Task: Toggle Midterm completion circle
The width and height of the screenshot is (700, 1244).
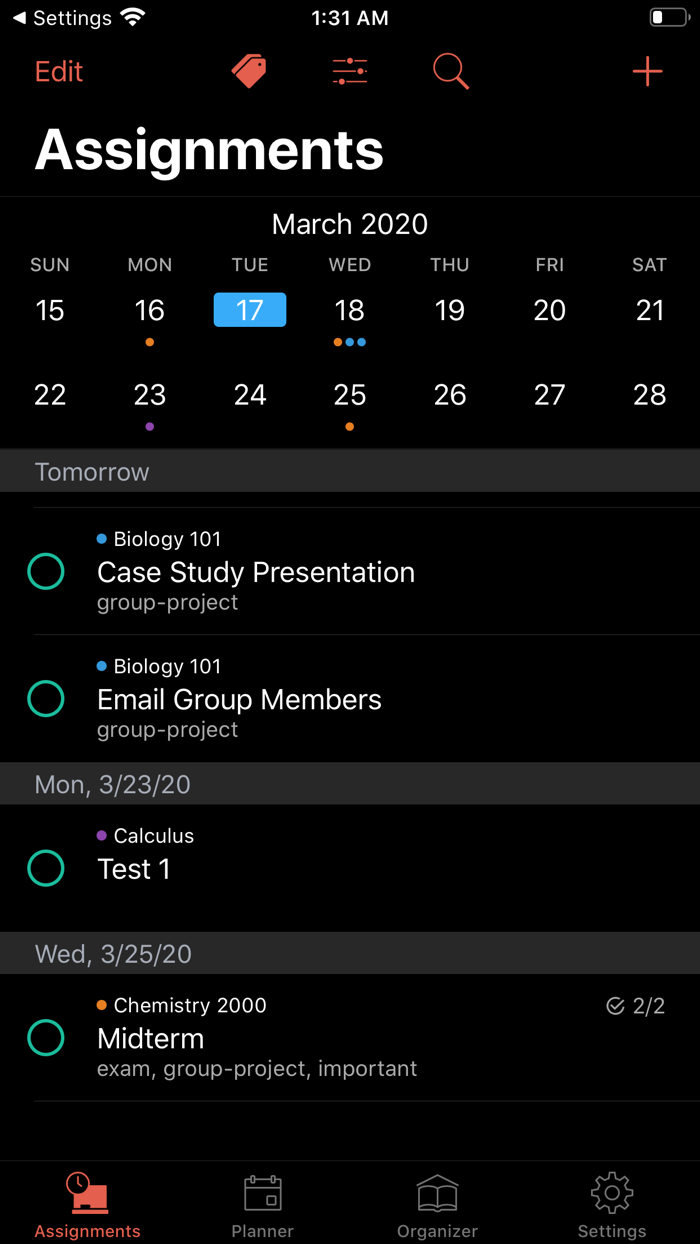Action: pyautogui.click(x=46, y=1038)
